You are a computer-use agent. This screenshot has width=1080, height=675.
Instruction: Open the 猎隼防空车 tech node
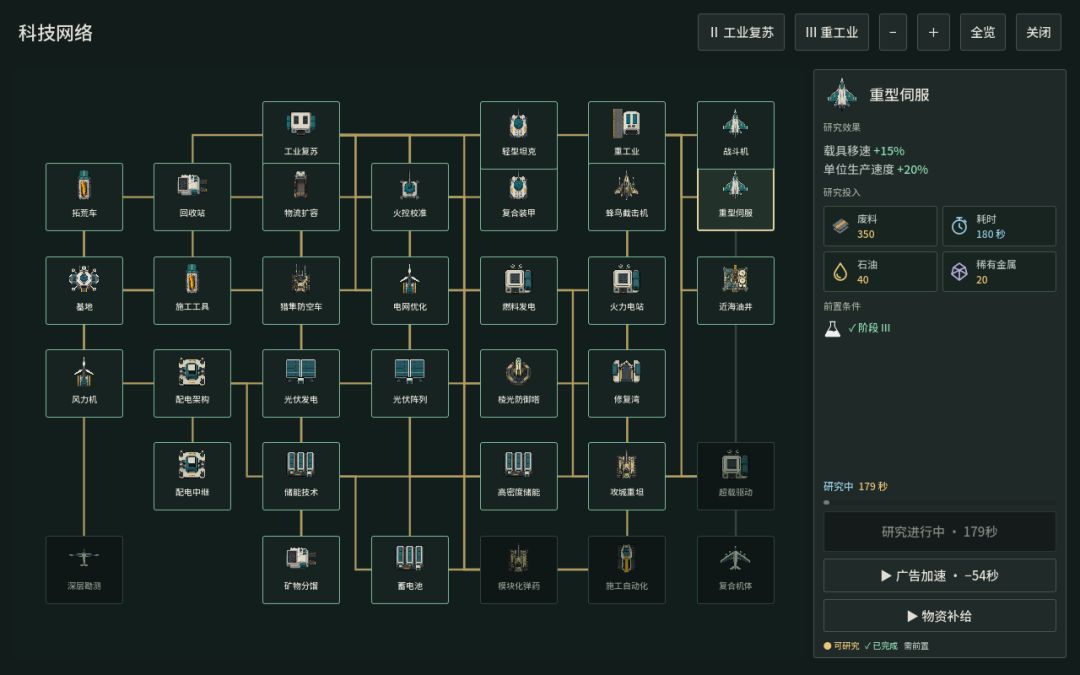pyautogui.click(x=301, y=291)
